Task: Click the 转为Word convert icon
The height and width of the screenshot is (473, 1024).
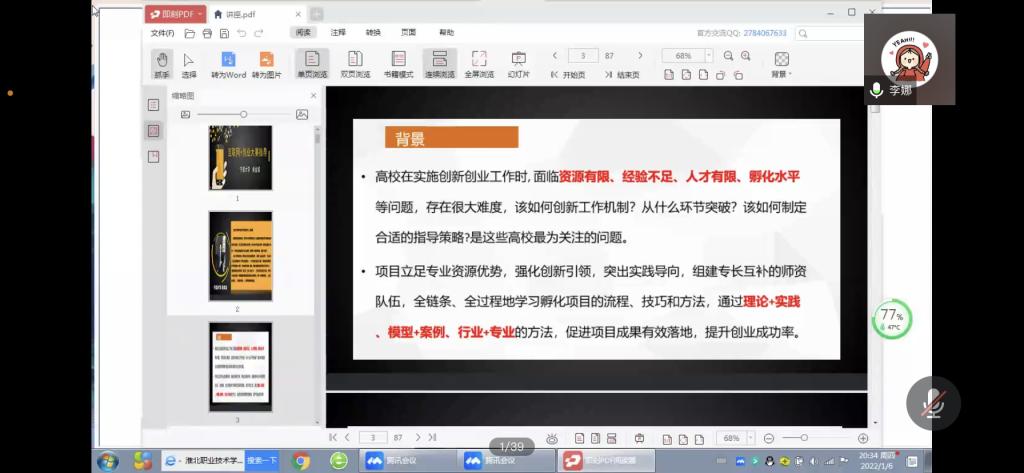Action: [x=228, y=64]
